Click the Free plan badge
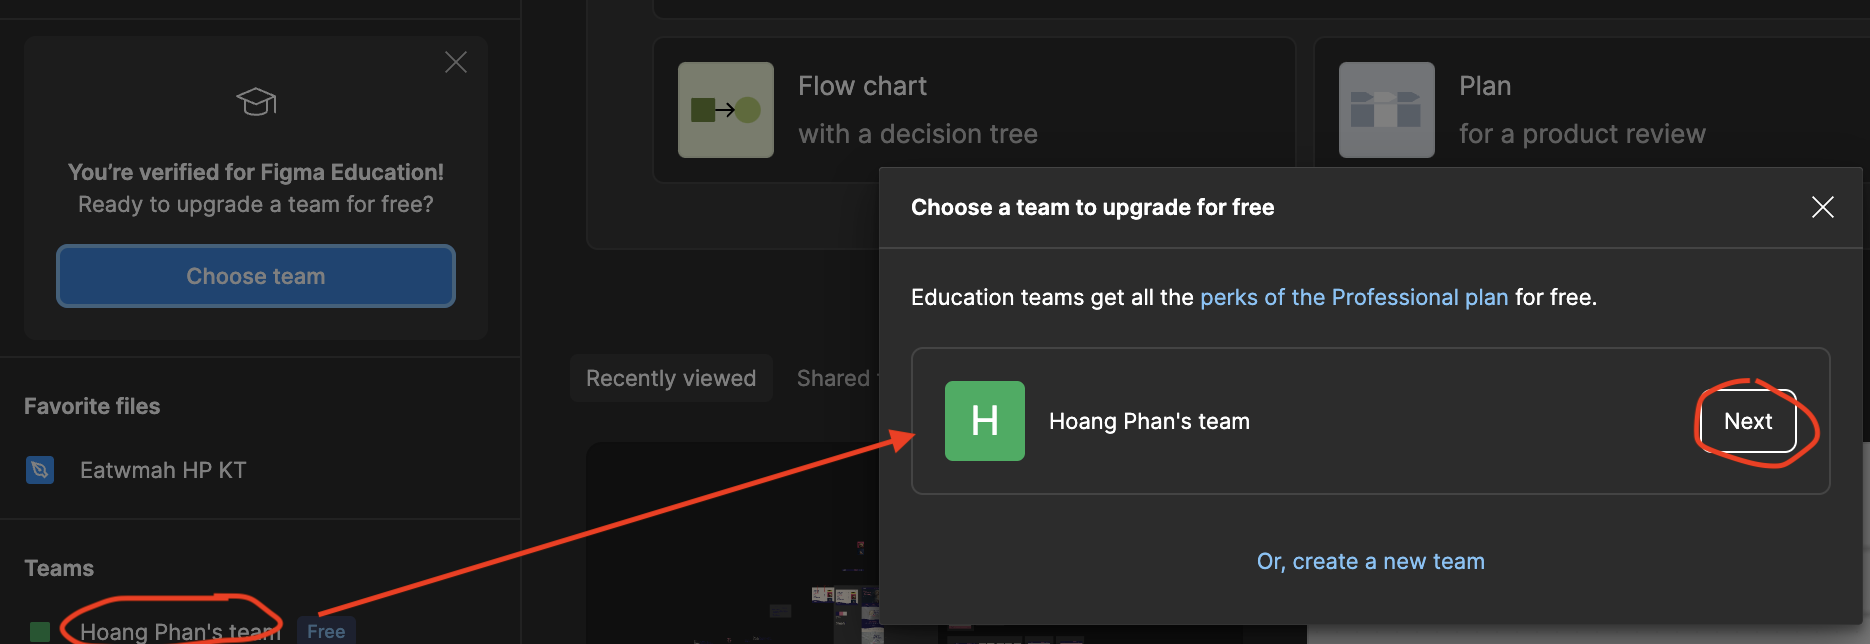1870x644 pixels. (x=326, y=631)
